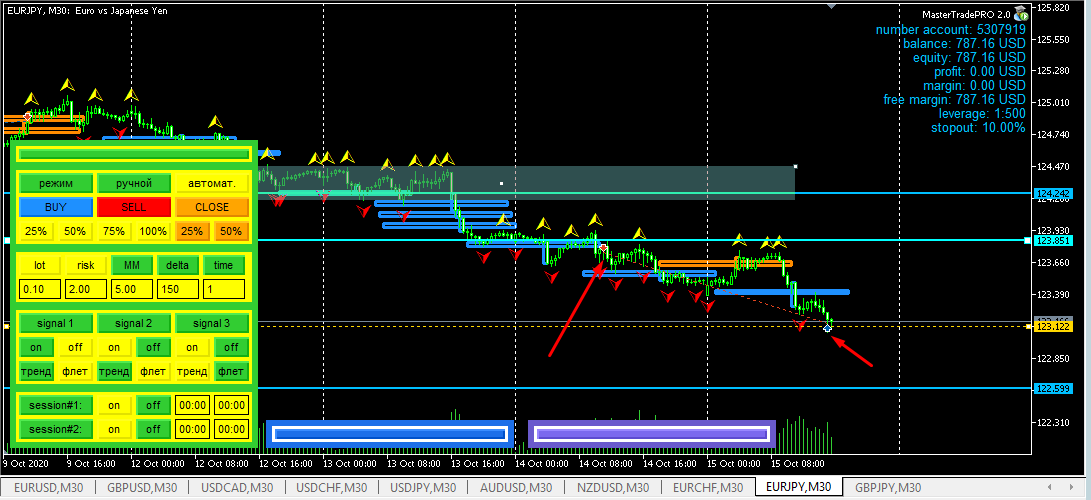Screen dimensions: 1091x500
Task: Turn session#2 off
Action: click(153, 429)
